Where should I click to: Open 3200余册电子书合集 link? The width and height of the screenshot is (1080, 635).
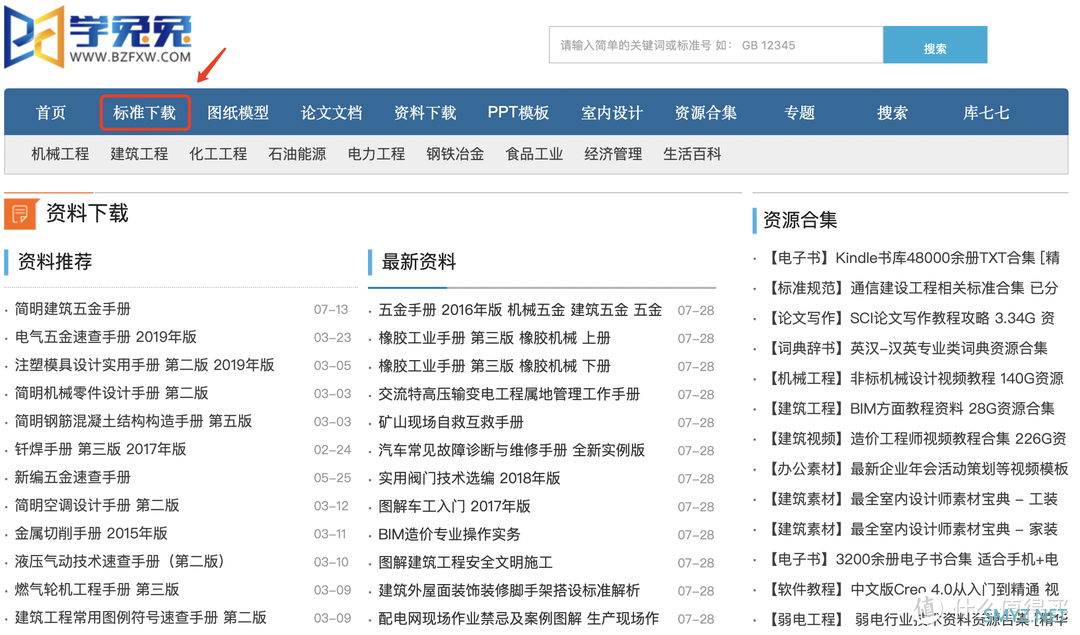click(913, 559)
